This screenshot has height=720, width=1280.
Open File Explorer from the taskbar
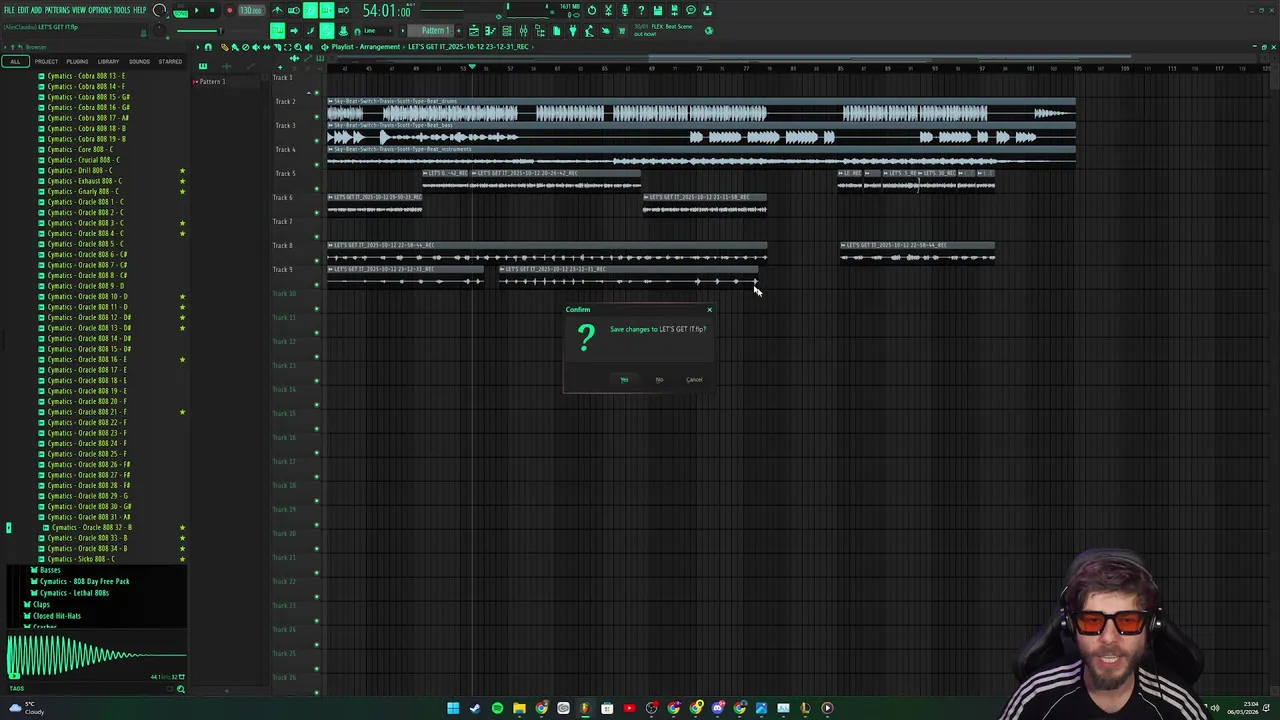tap(519, 708)
